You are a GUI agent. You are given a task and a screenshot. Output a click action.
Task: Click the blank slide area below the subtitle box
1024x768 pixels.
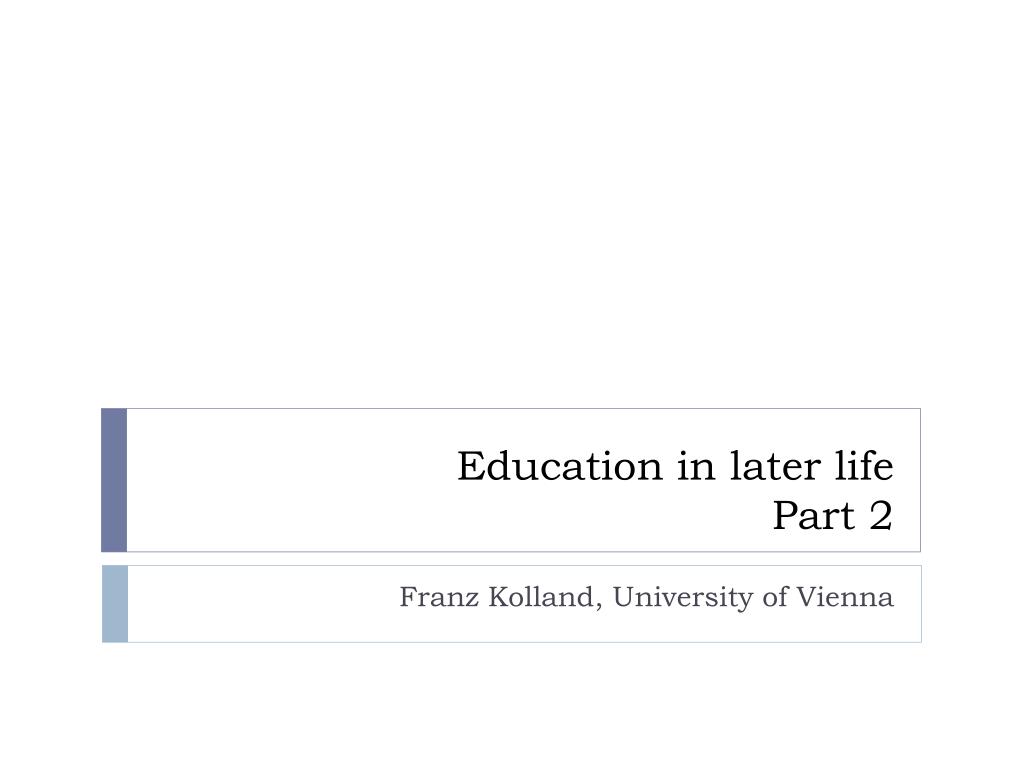512,705
